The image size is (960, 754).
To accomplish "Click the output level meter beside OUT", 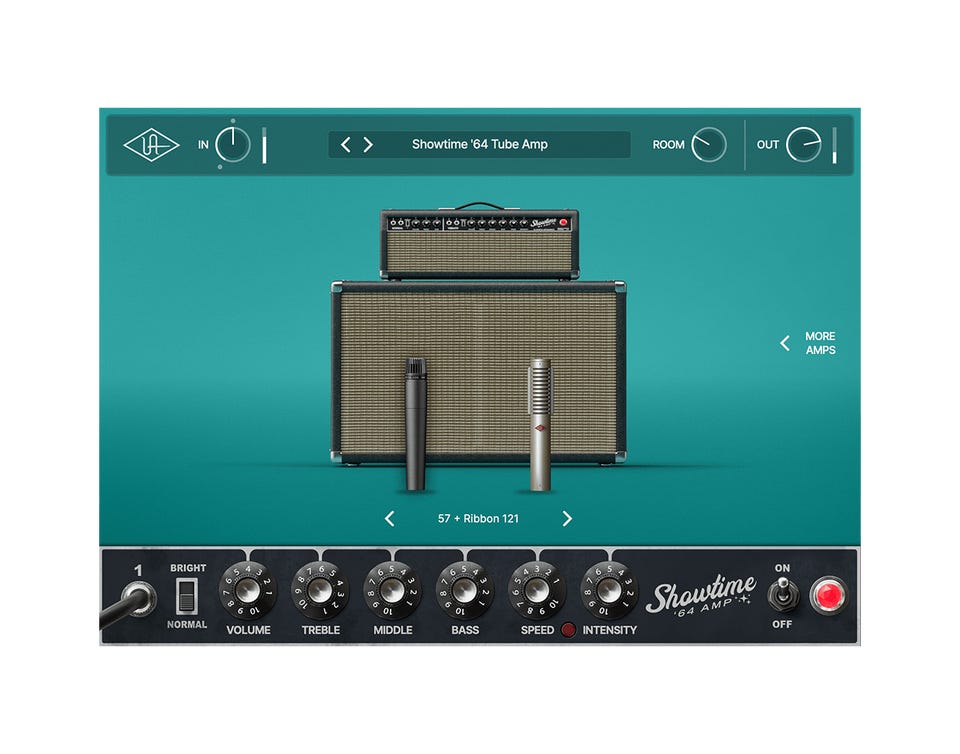I will point(834,145).
